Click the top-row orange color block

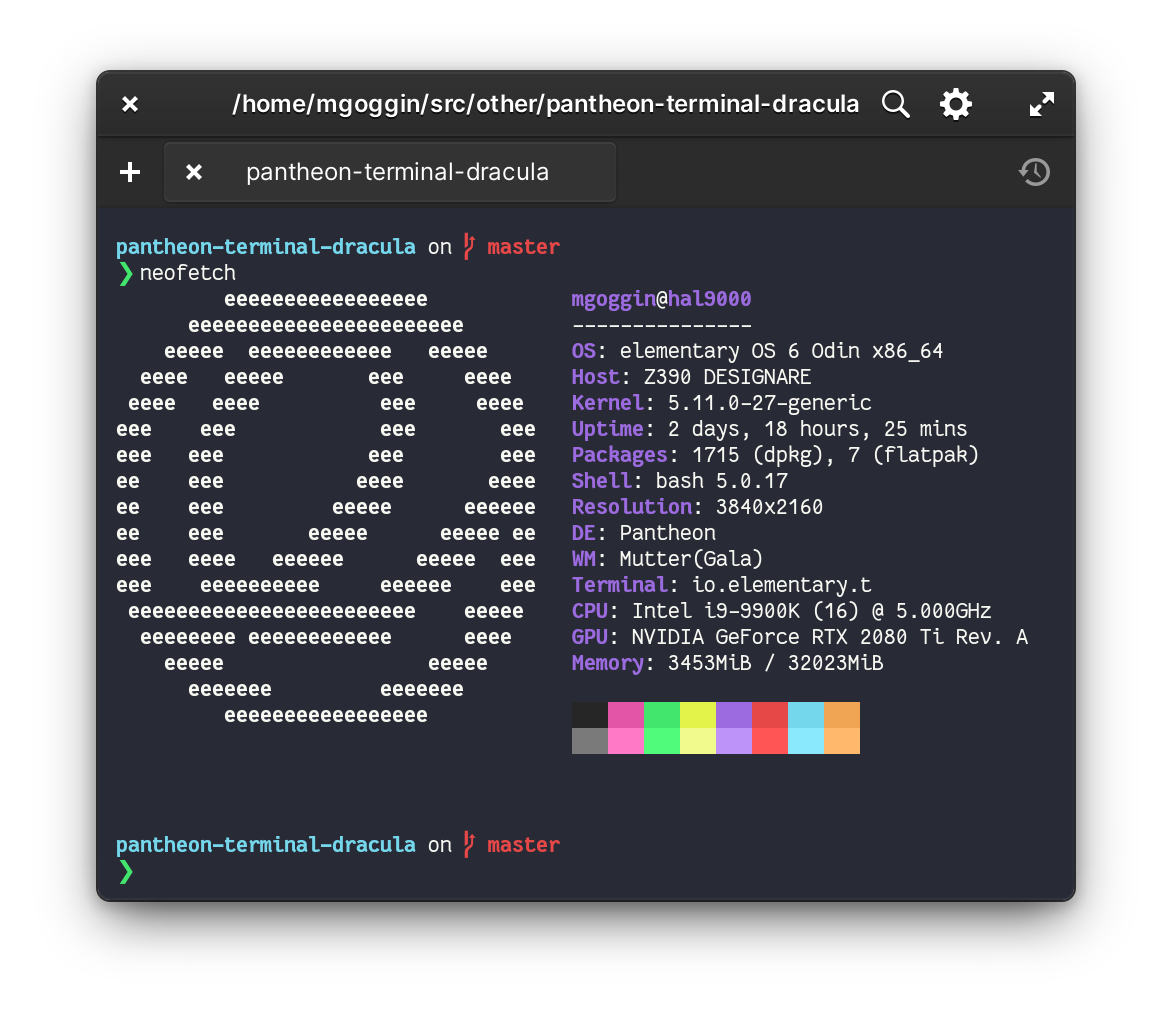(x=842, y=715)
